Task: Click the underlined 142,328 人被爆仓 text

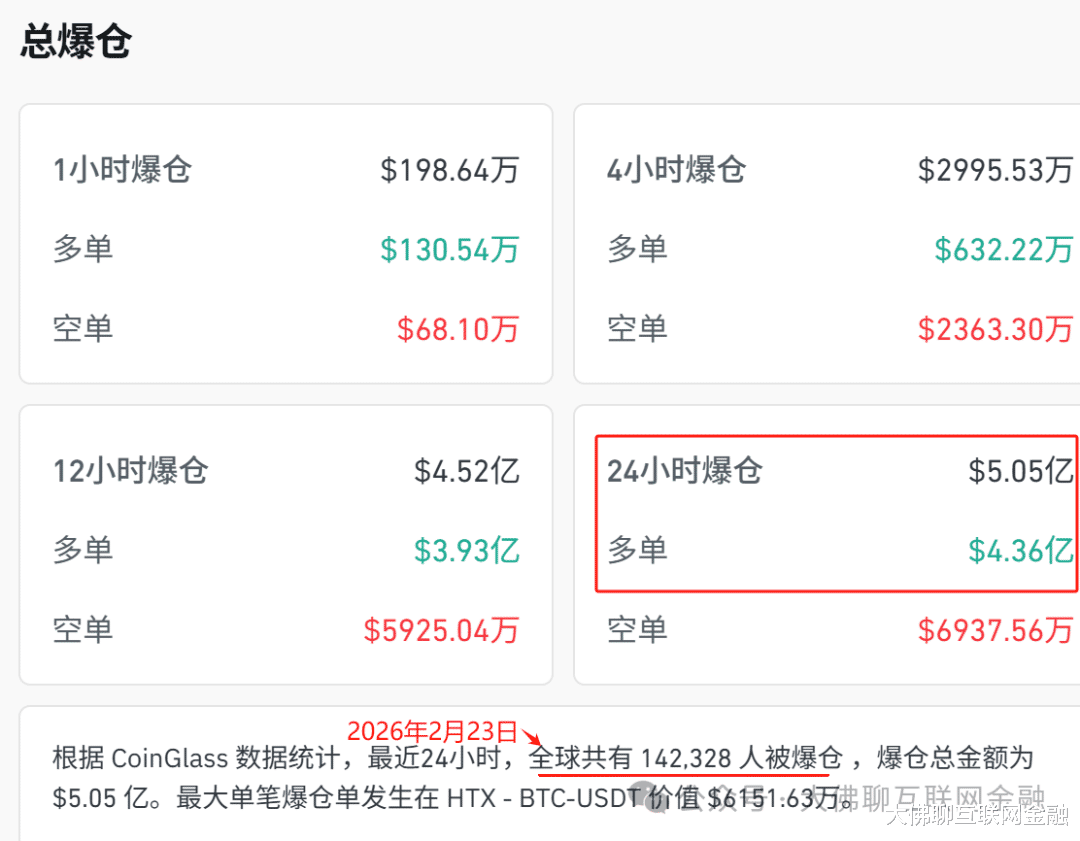Action: pos(740,758)
